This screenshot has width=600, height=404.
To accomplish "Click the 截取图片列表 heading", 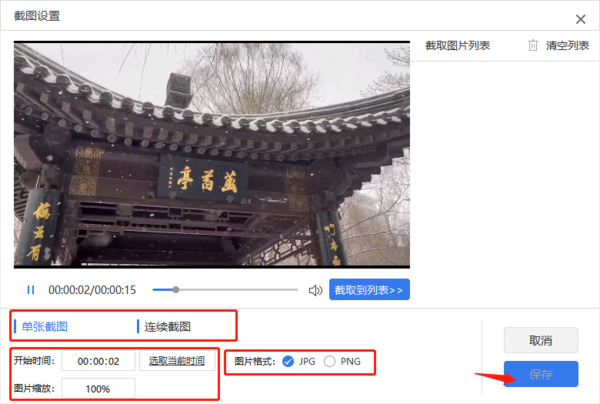I will (458, 46).
